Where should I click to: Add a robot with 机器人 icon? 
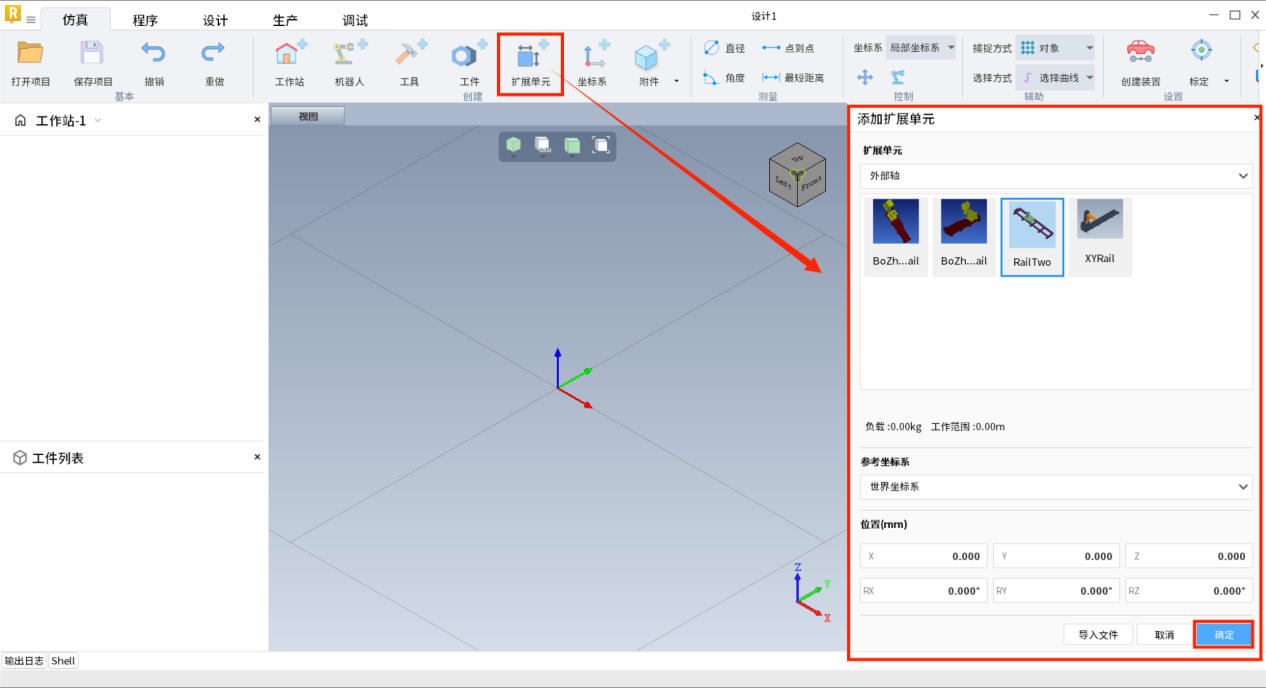point(349,54)
